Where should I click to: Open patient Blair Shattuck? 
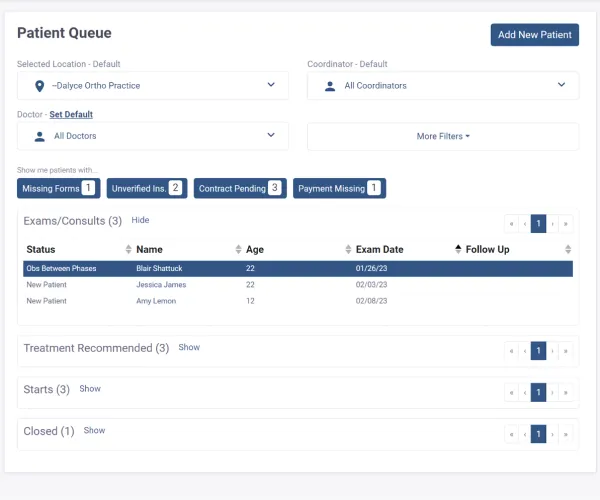[159, 269]
